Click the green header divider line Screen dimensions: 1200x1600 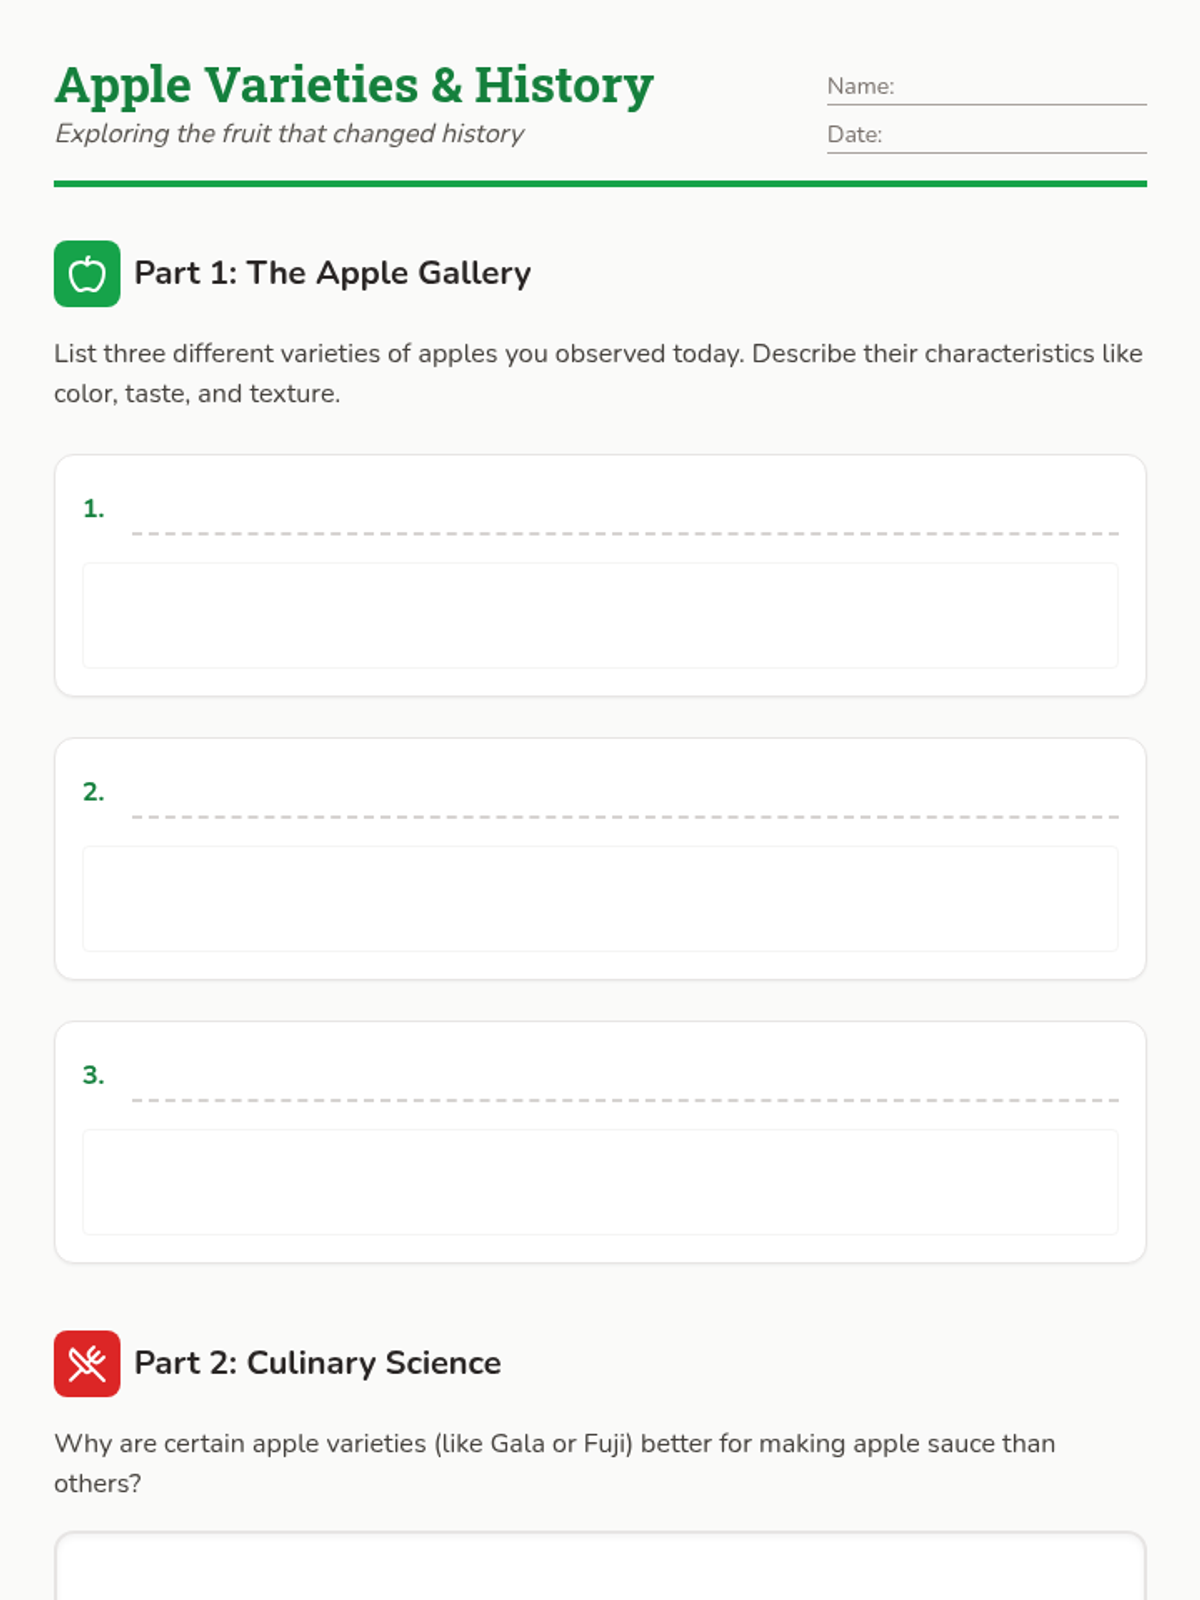tap(600, 184)
